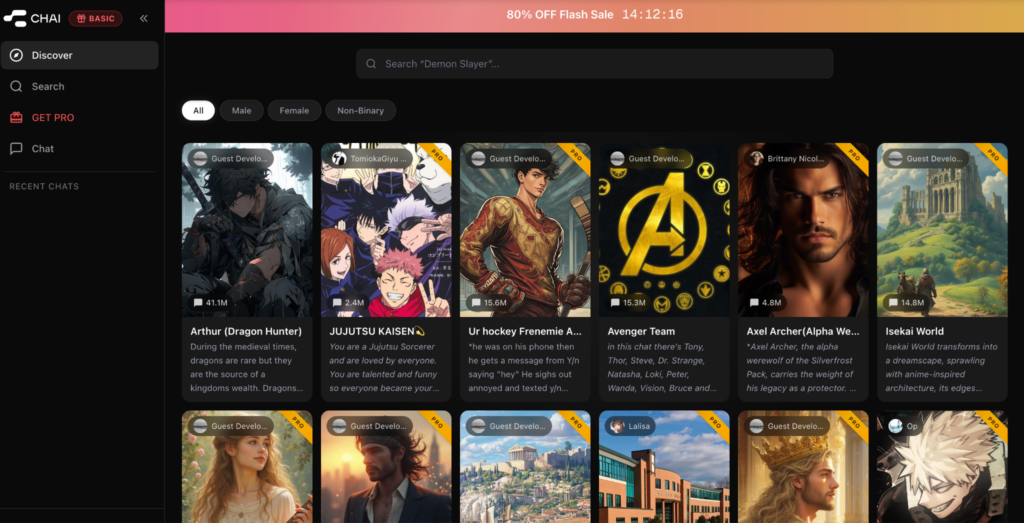The width and height of the screenshot is (1024, 523).
Task: Open the Discover page
Action: coord(80,55)
